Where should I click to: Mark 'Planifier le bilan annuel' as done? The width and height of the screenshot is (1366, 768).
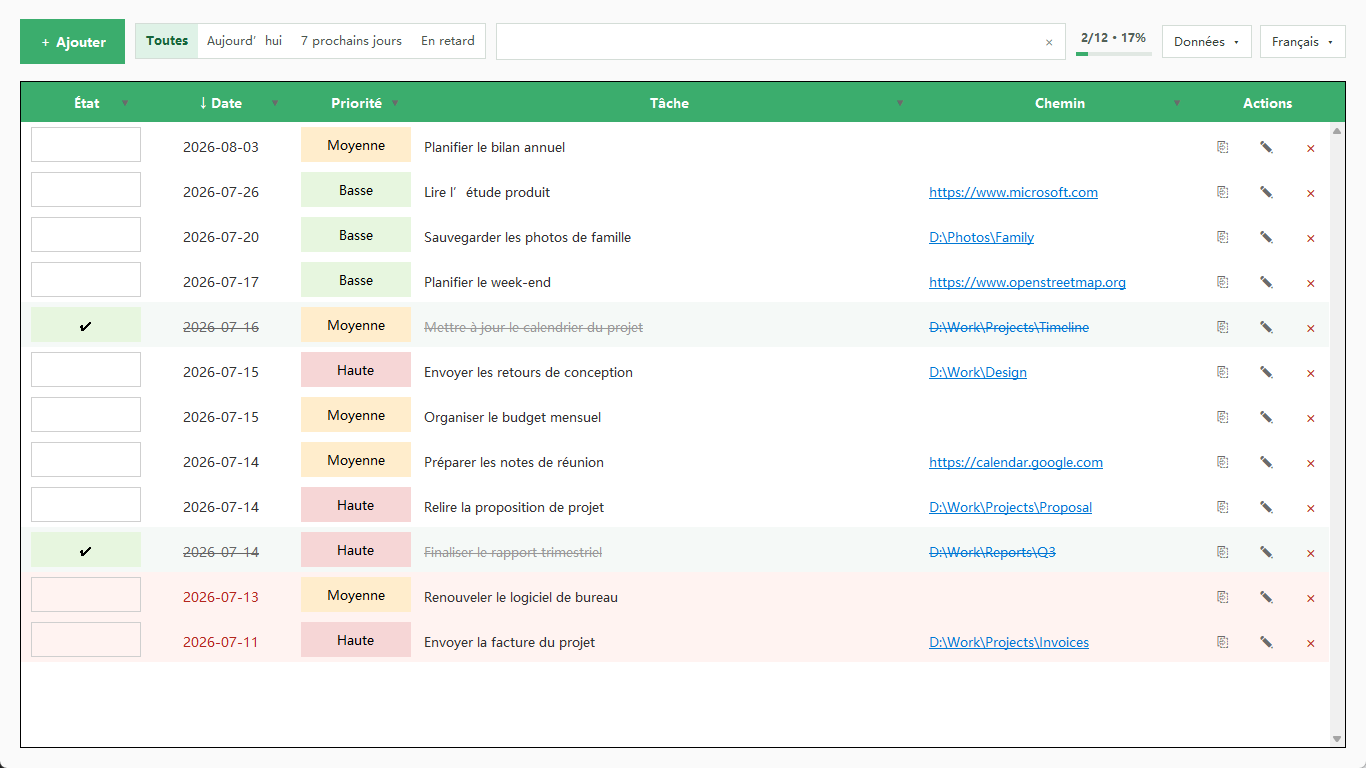point(86,144)
